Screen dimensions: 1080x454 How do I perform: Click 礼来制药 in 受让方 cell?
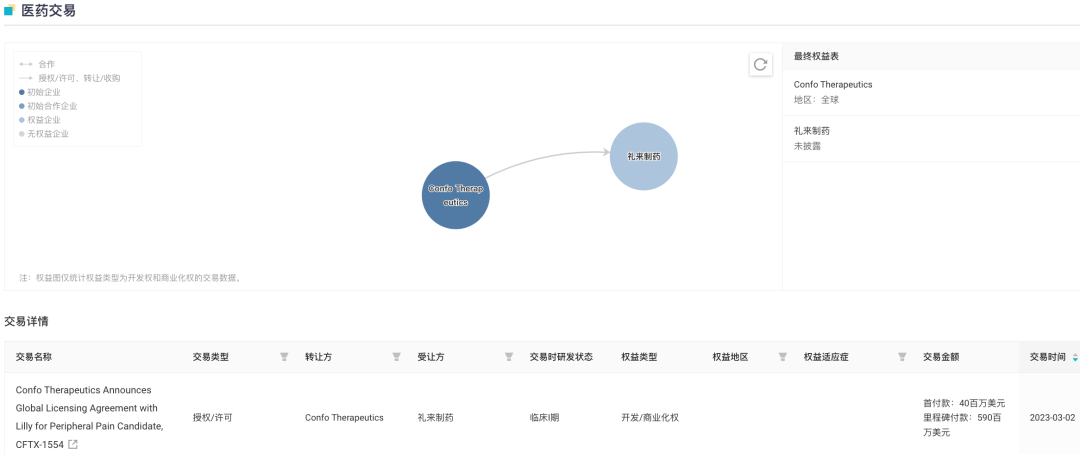coord(435,417)
